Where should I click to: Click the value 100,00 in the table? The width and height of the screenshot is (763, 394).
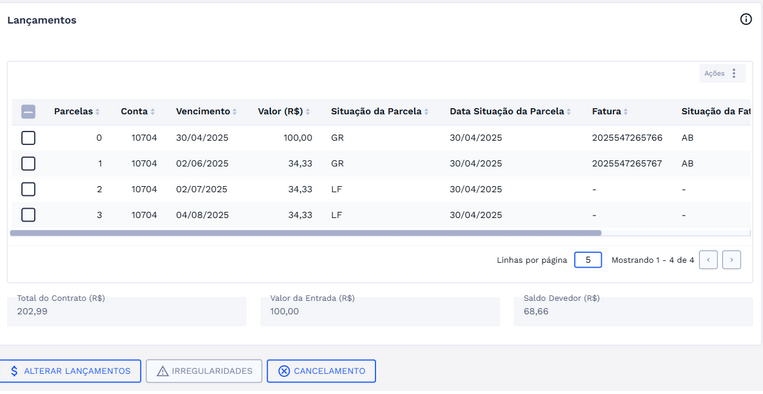(298, 138)
